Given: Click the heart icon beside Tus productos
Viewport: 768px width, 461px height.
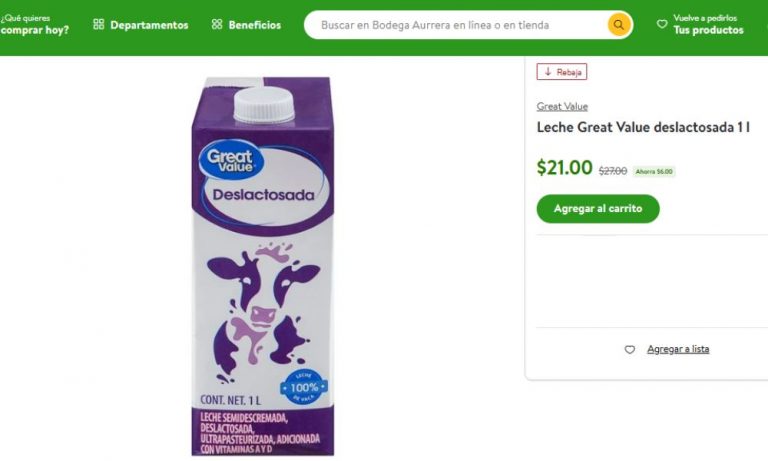Looking at the screenshot, I should click(662, 24).
